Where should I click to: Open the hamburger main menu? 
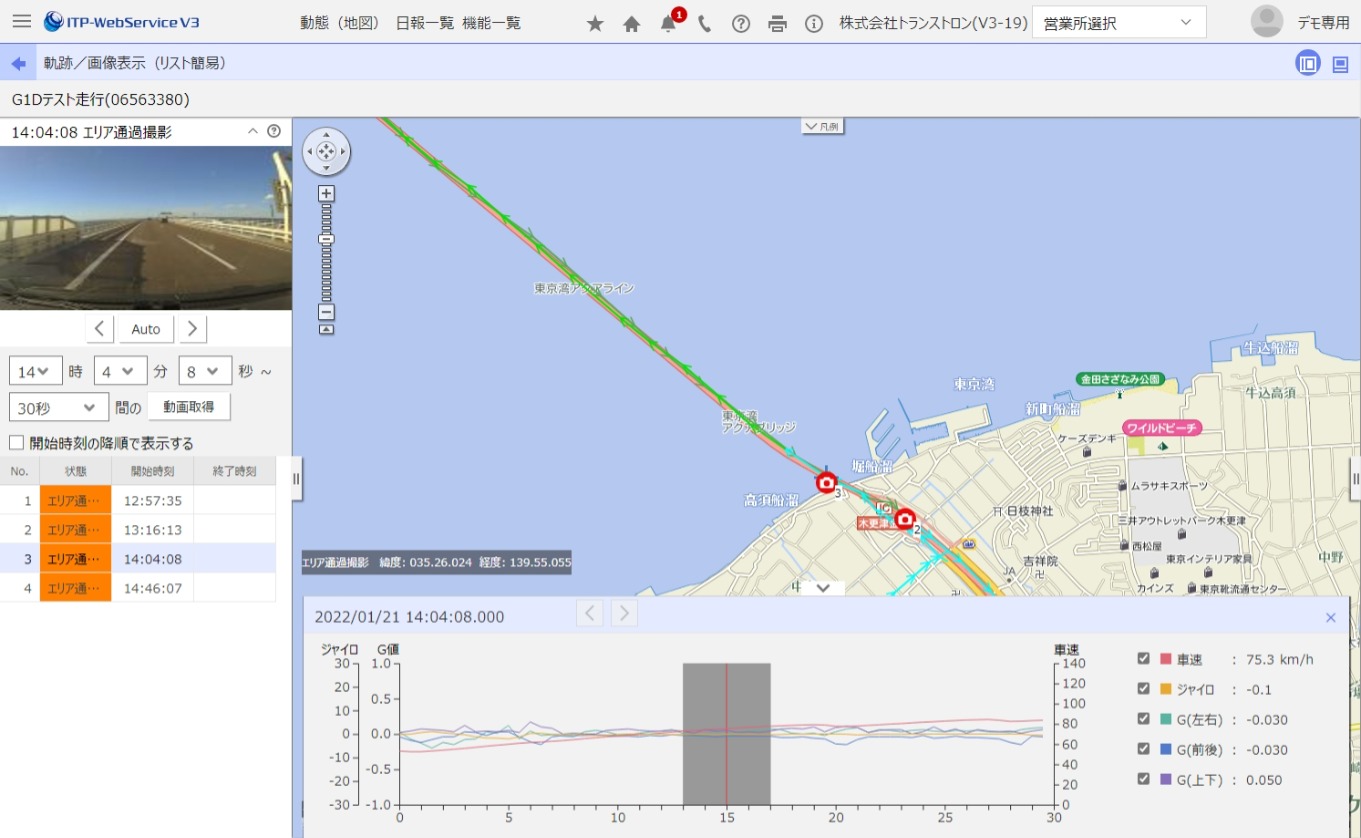tap(21, 21)
